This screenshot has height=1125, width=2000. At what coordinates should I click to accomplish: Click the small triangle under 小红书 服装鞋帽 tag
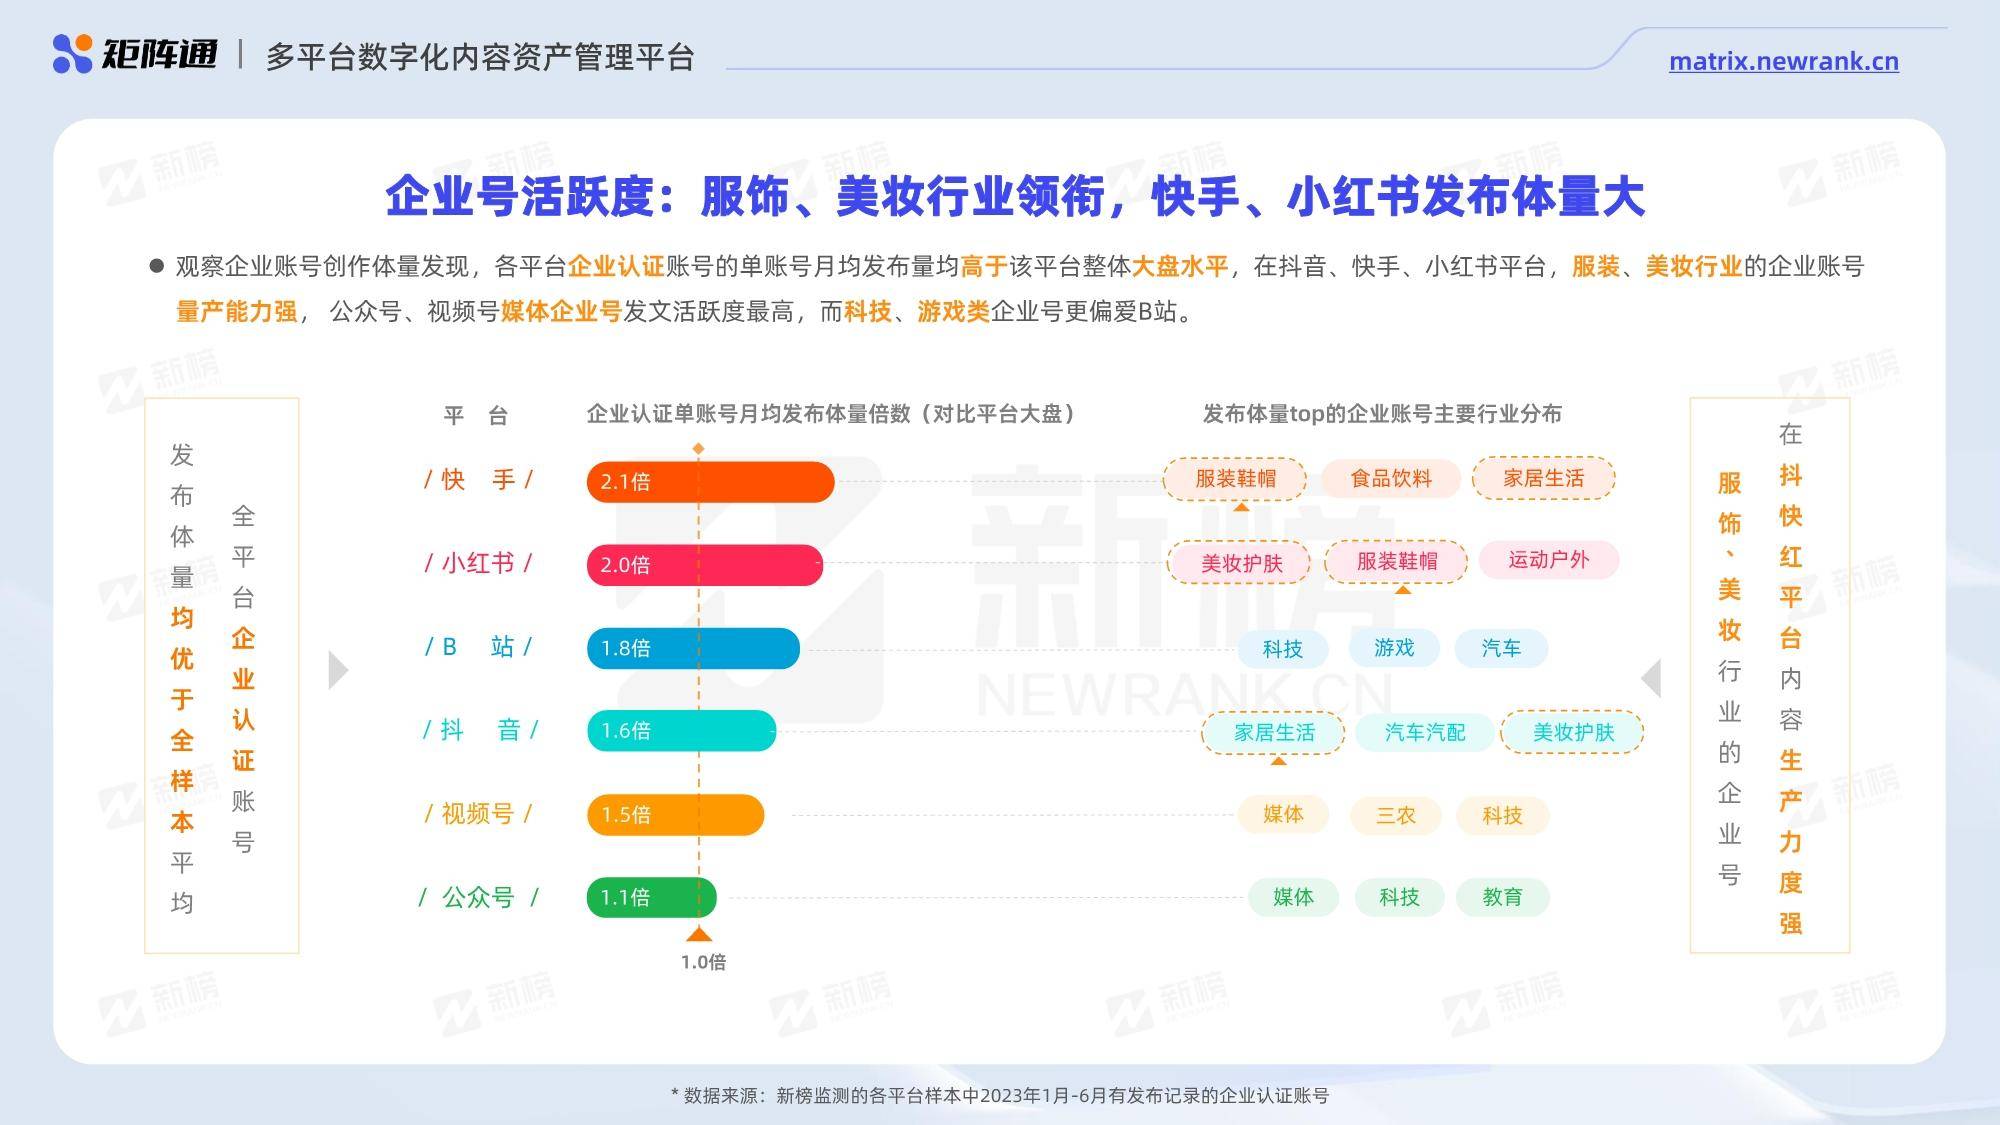(1403, 590)
